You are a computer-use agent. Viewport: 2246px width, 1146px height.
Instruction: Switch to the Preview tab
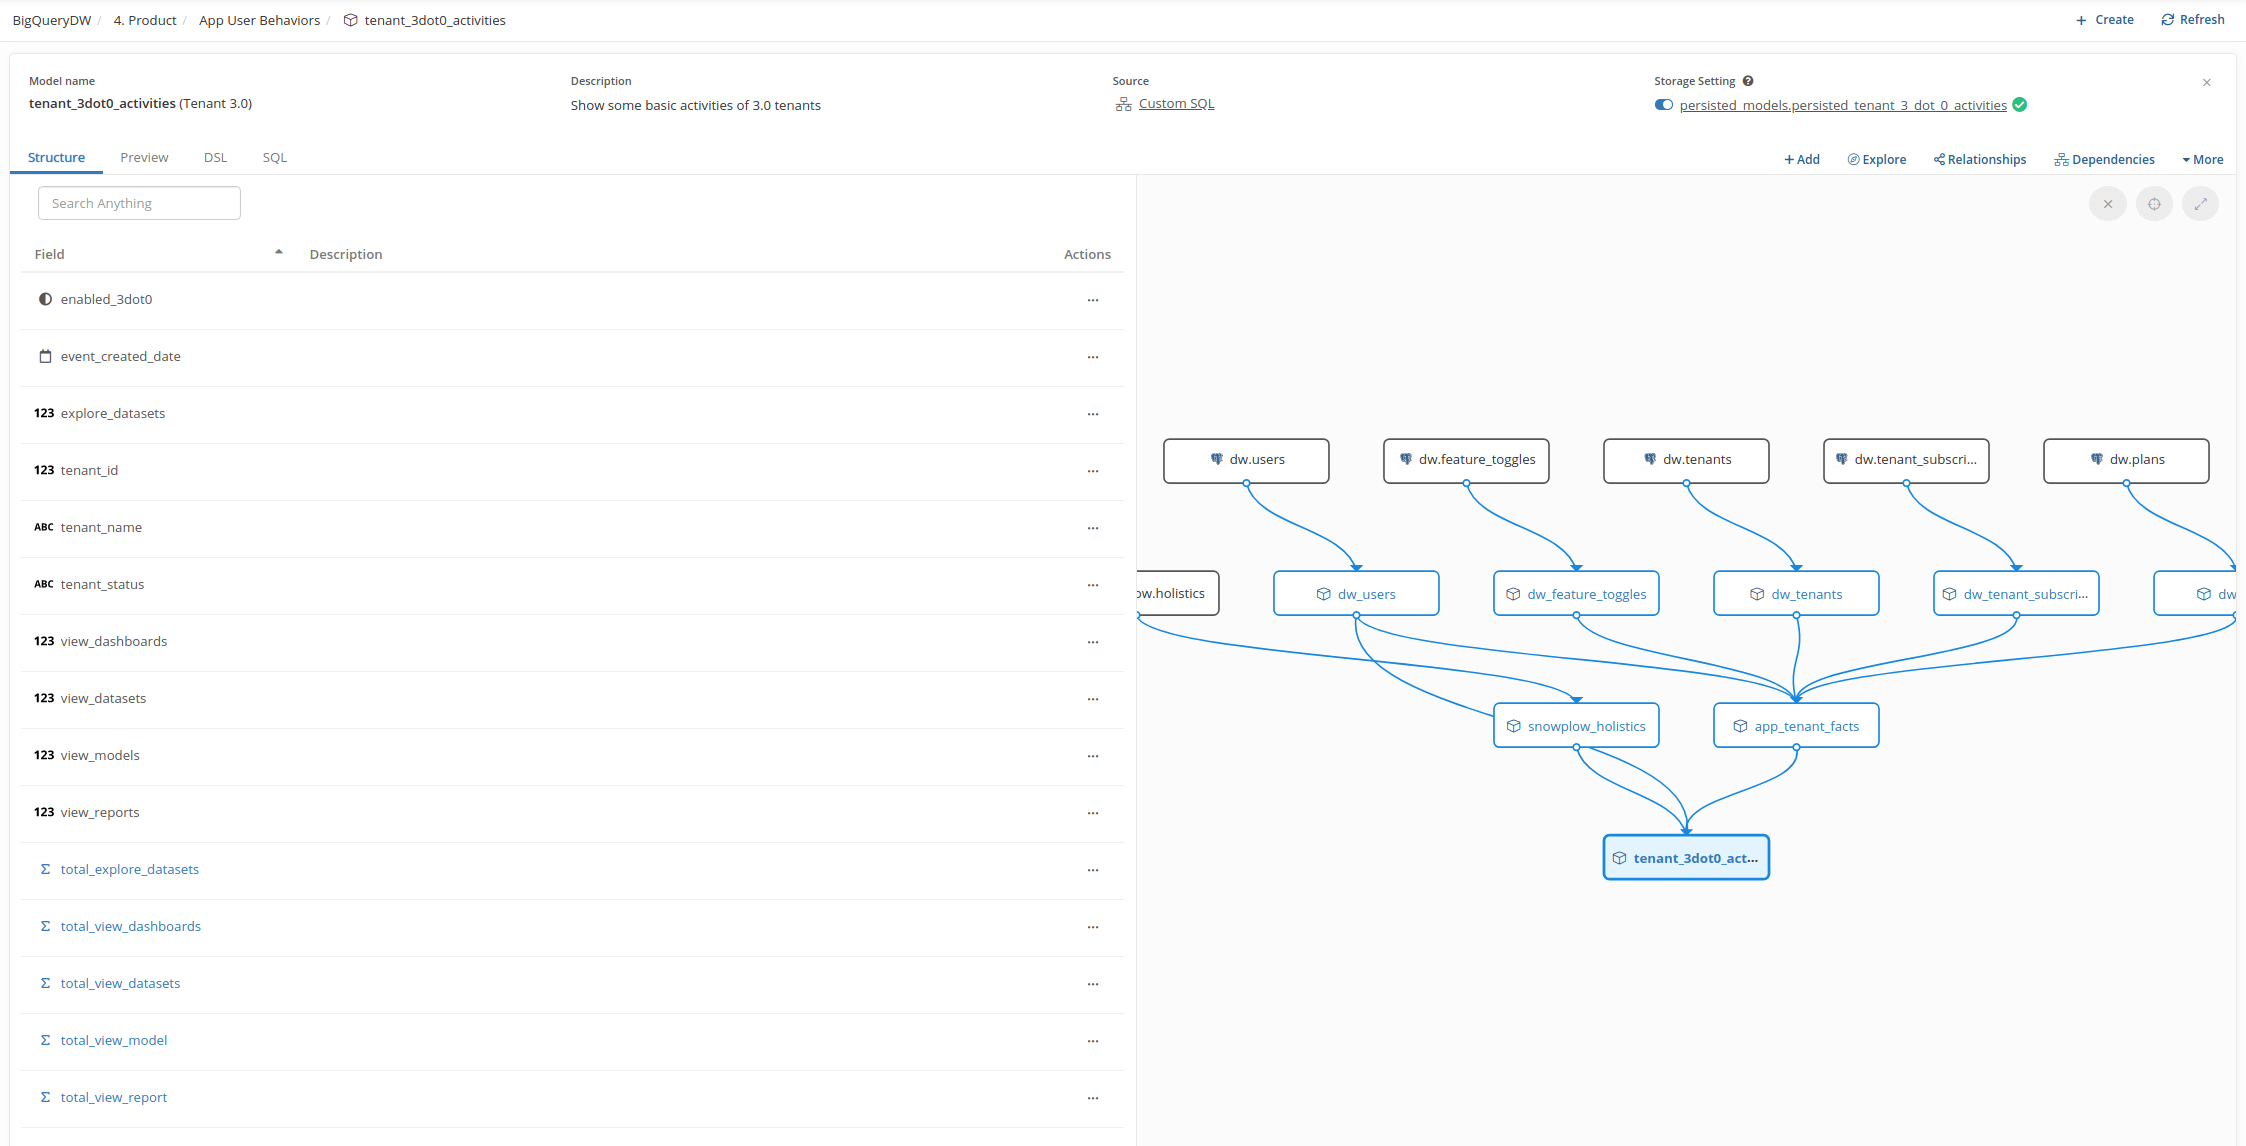tap(144, 158)
